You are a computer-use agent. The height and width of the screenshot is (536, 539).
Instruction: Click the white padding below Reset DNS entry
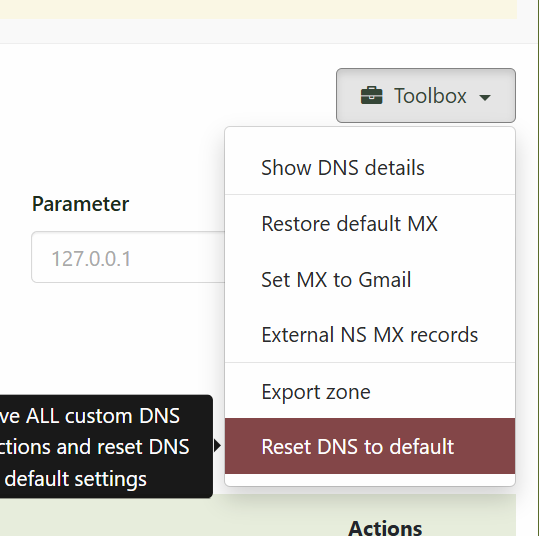click(x=370, y=480)
